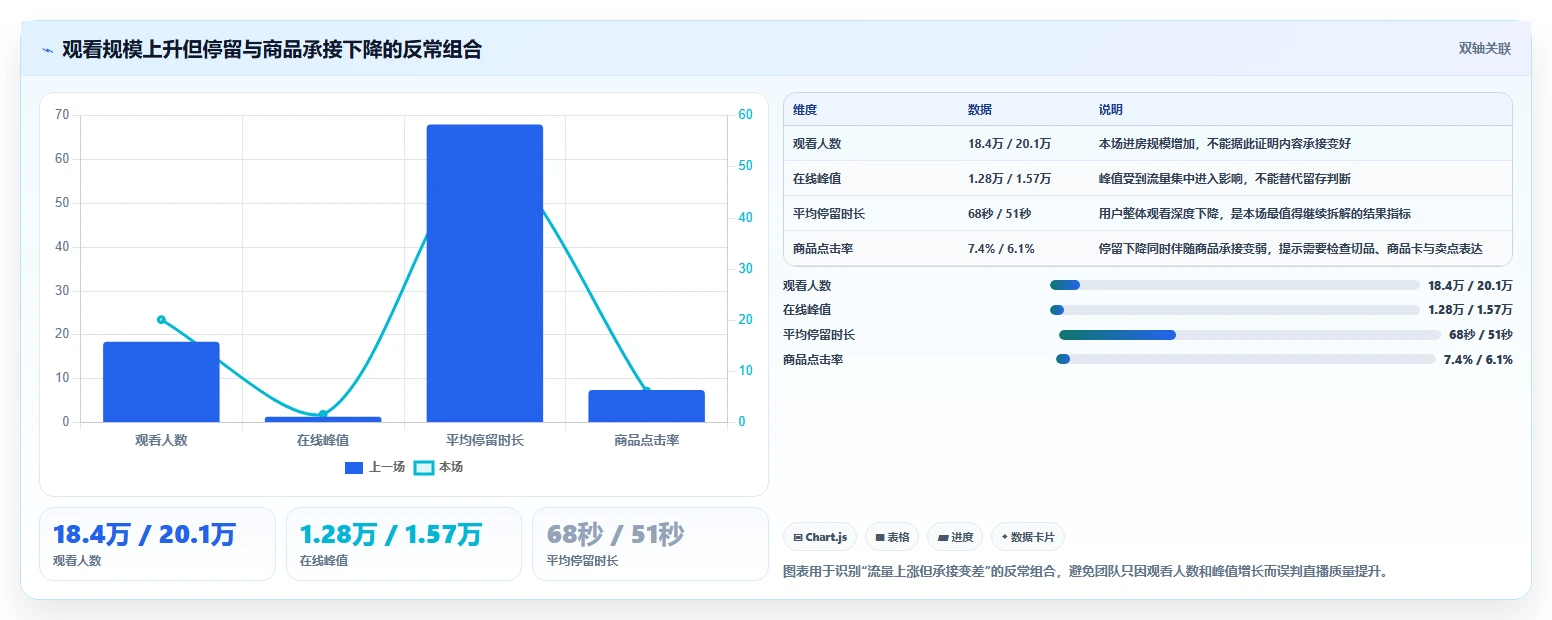Click table value 7.4% / 6.1%
Screen dimensions: 1552x620
tap(1001, 249)
